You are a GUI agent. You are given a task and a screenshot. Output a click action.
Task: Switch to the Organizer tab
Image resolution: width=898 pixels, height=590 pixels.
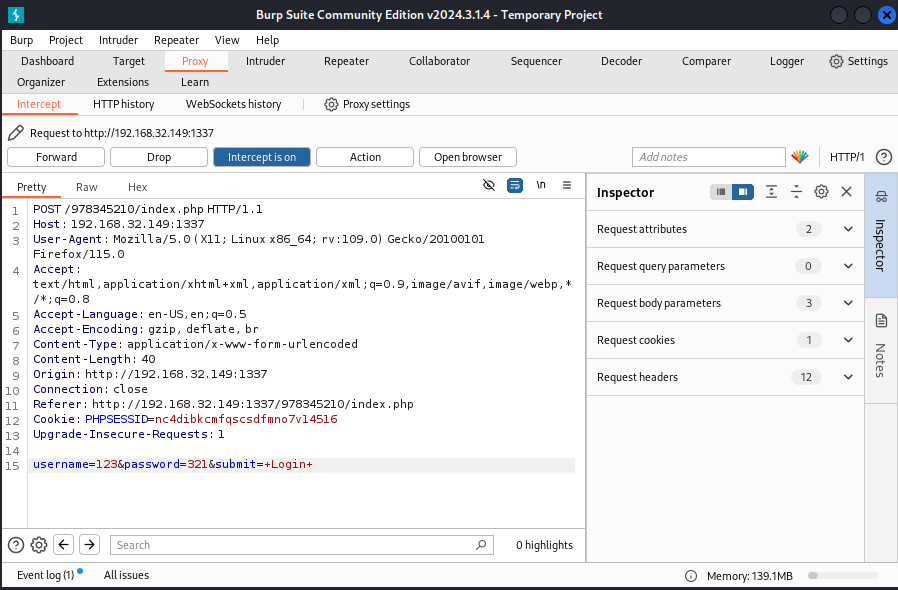click(x=41, y=82)
